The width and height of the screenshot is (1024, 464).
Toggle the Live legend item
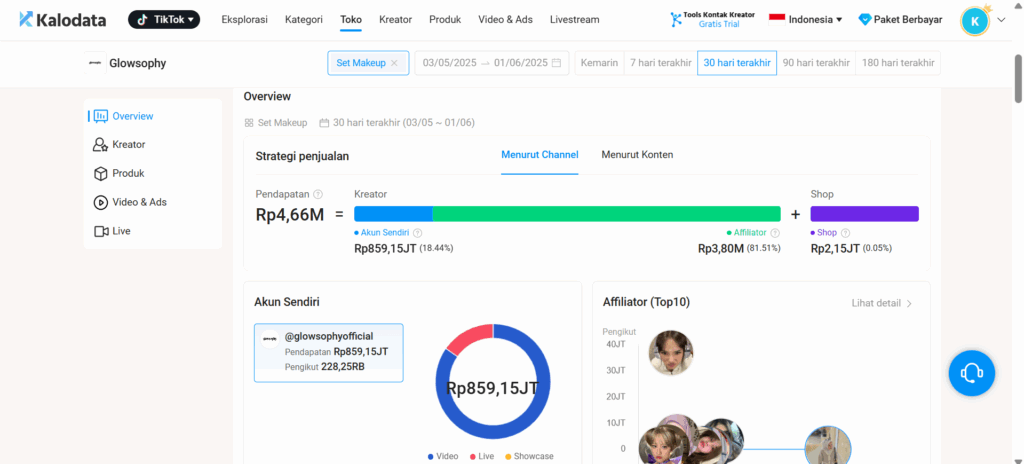pos(482,456)
